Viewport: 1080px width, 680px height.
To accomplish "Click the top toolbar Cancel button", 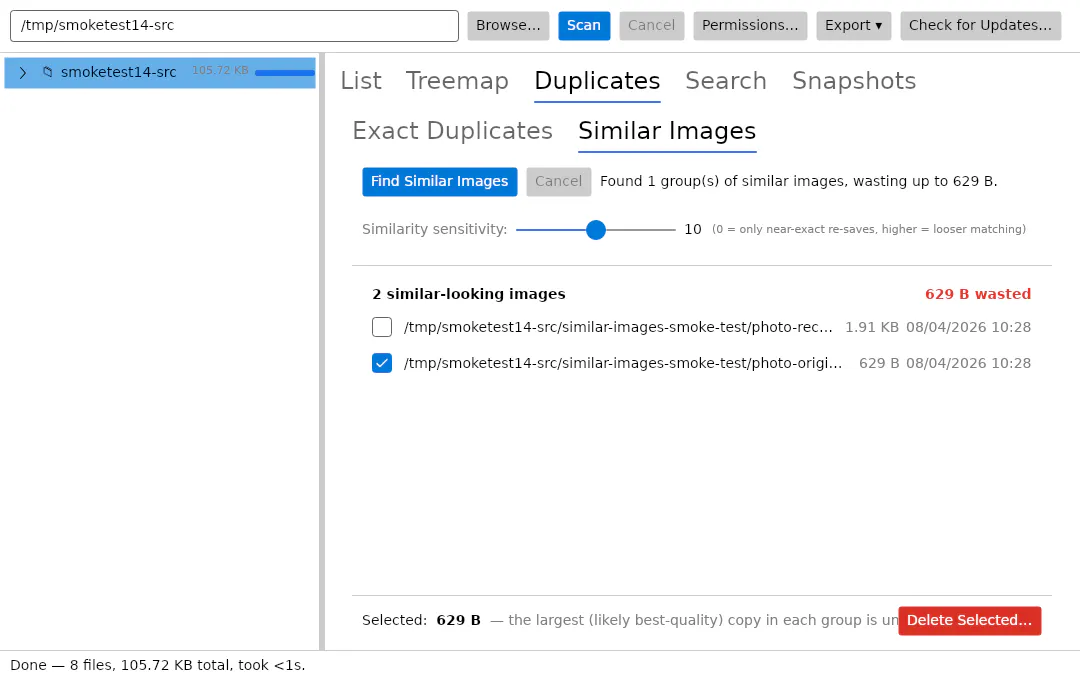I will coord(652,25).
